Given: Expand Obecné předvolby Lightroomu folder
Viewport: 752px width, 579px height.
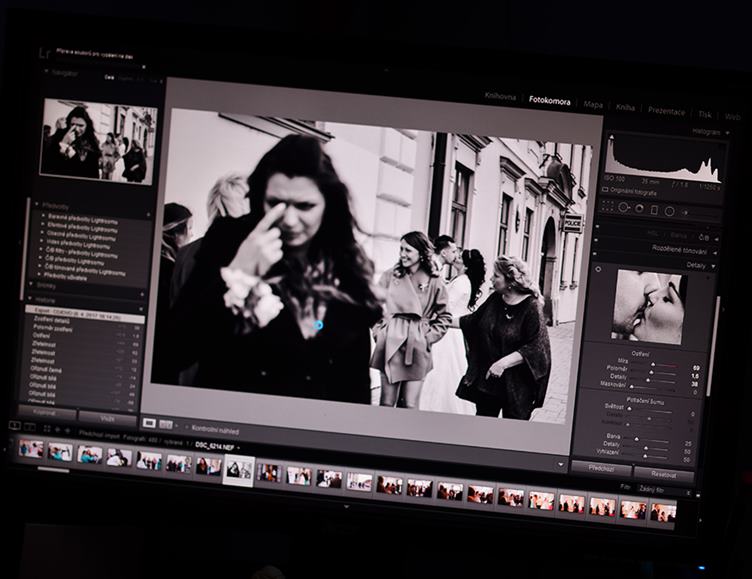Looking at the screenshot, I should (42, 233).
